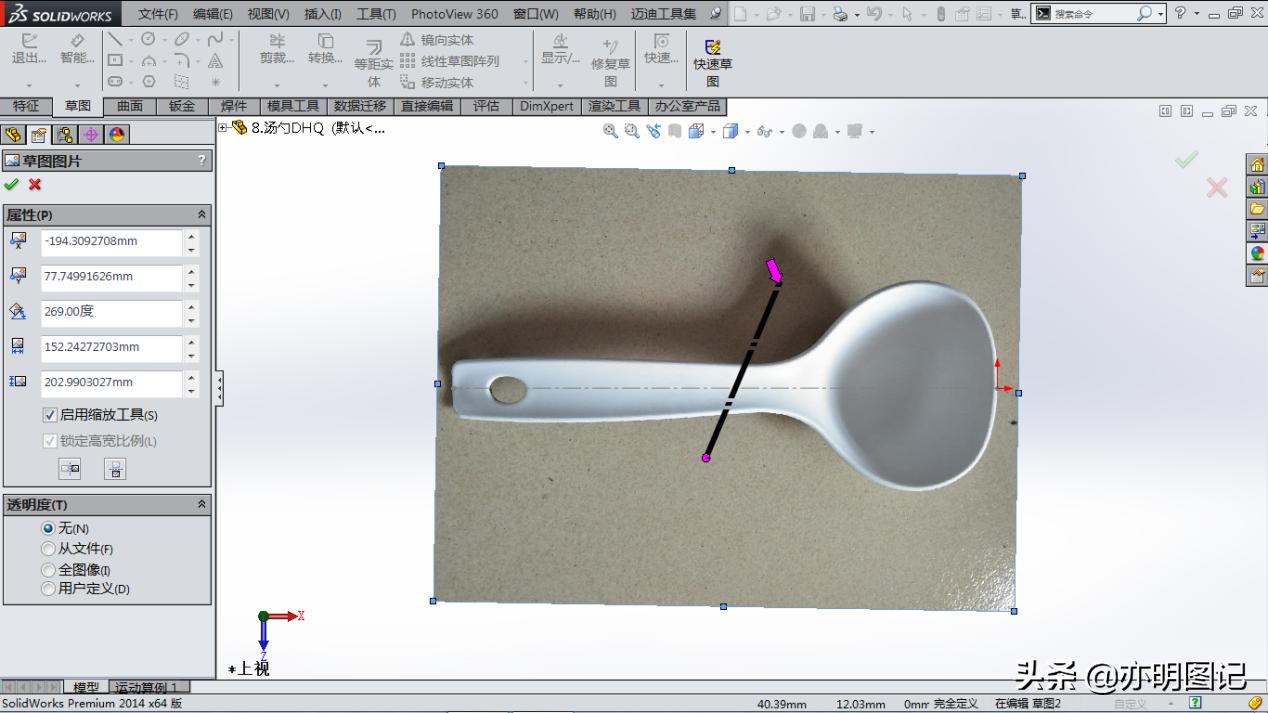Expand the view orientation dropdown arrow
1268x713 pixels.
click(x=747, y=131)
